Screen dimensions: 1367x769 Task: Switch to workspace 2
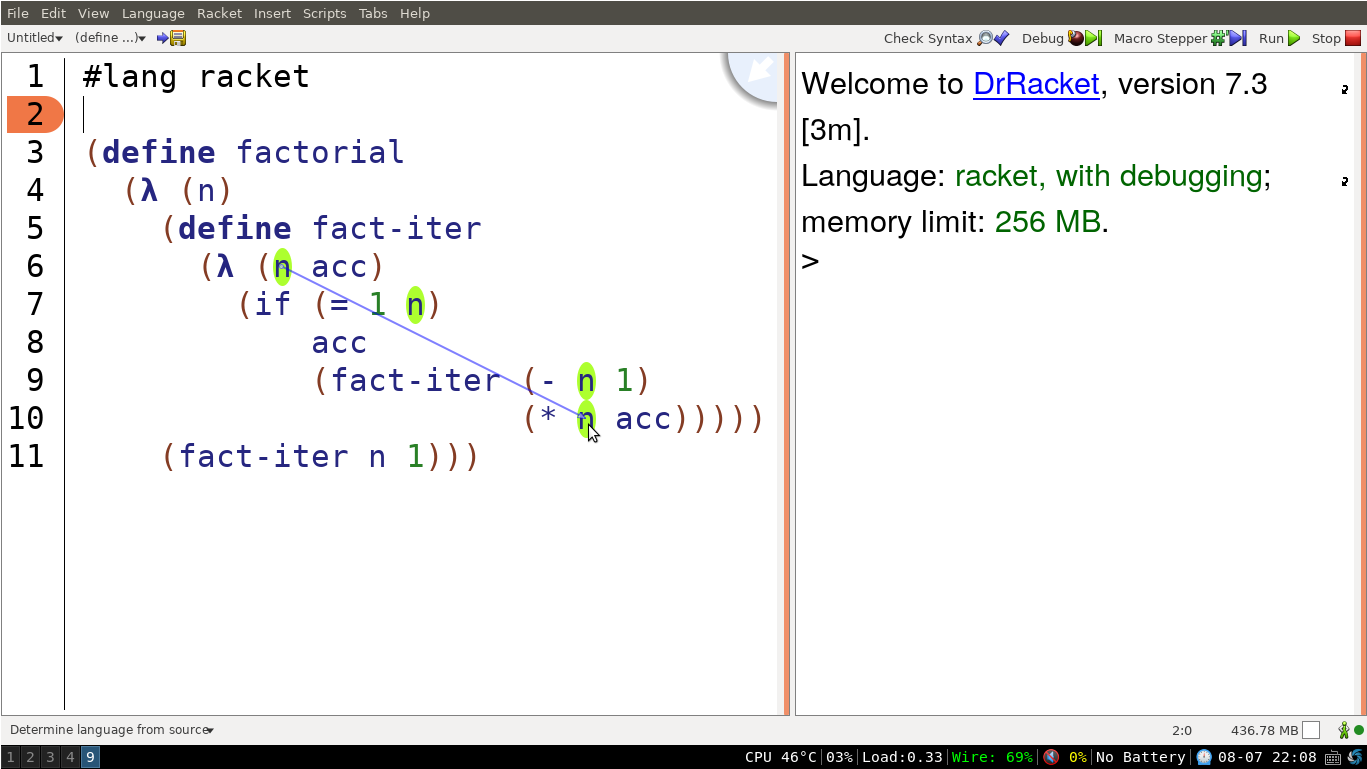pos(30,757)
